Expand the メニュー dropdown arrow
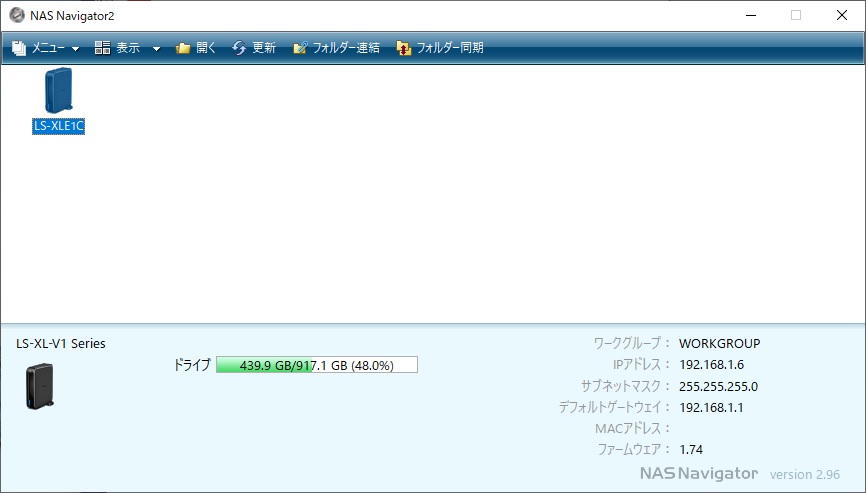Viewport: 866px width, 493px height. click(75, 49)
